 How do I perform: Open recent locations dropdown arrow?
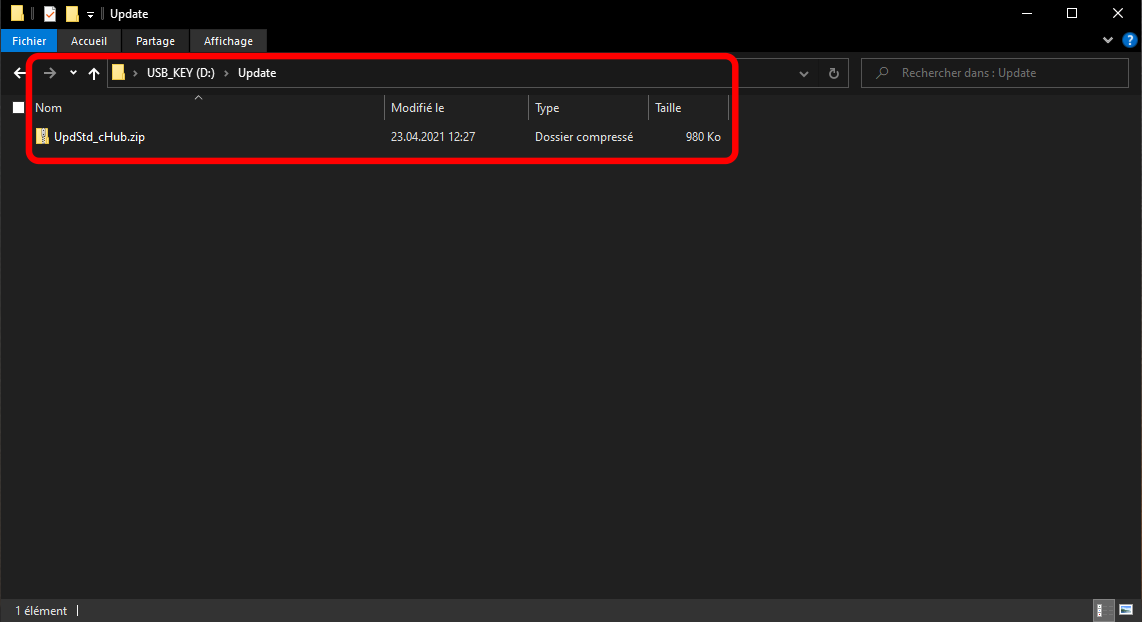tap(73, 73)
